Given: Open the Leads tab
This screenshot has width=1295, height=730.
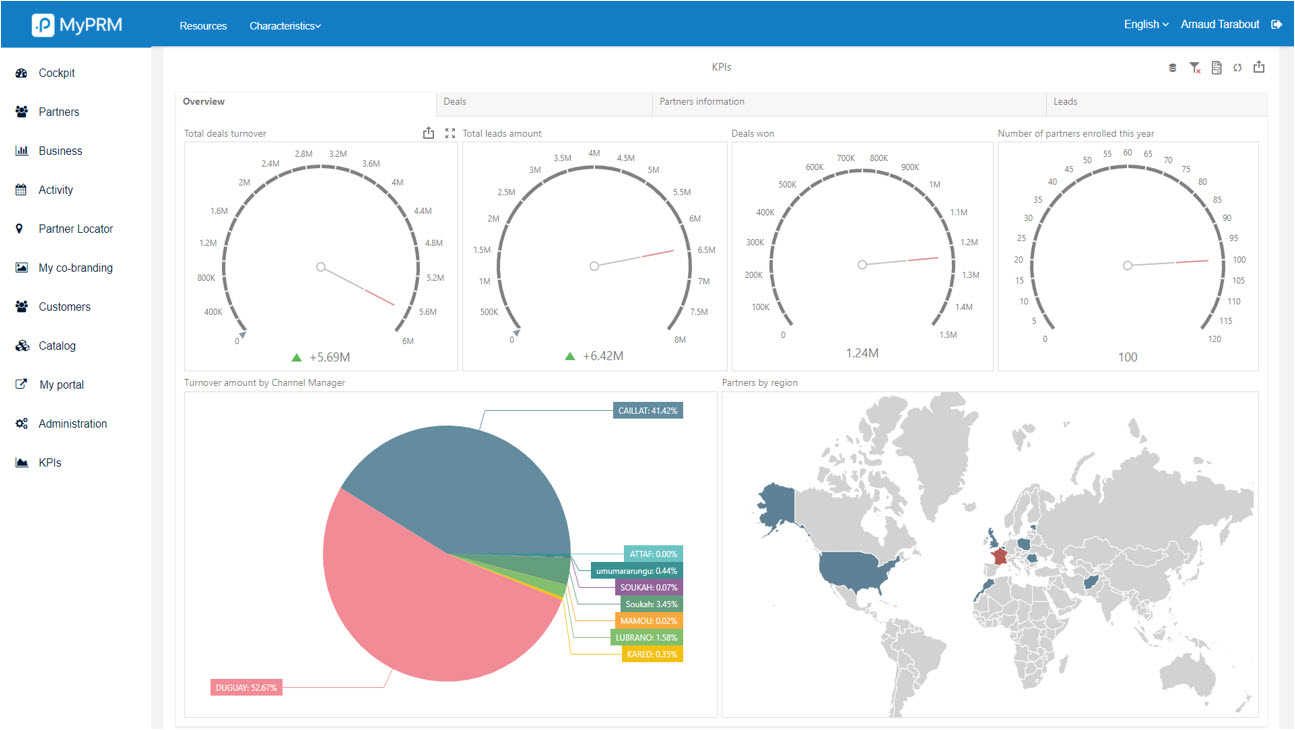Looking at the screenshot, I should coord(1065,102).
